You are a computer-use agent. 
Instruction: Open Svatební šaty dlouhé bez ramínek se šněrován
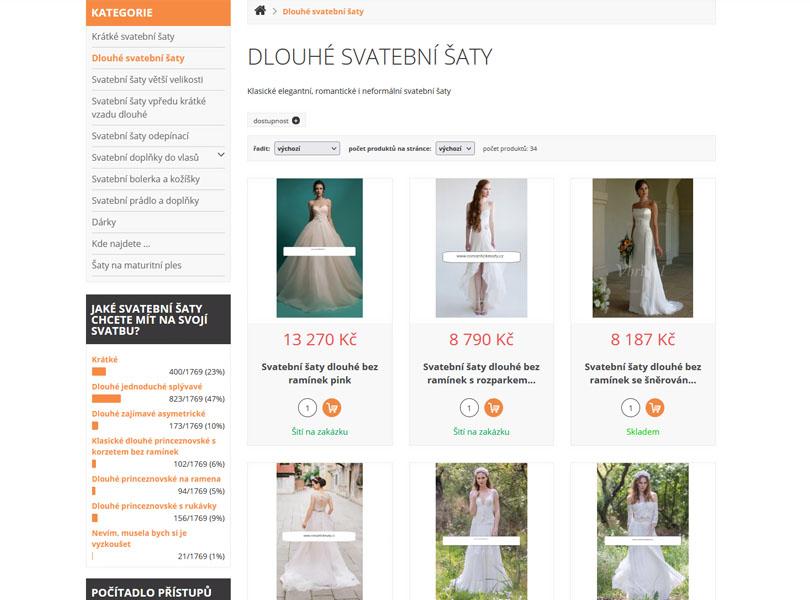pos(643,373)
